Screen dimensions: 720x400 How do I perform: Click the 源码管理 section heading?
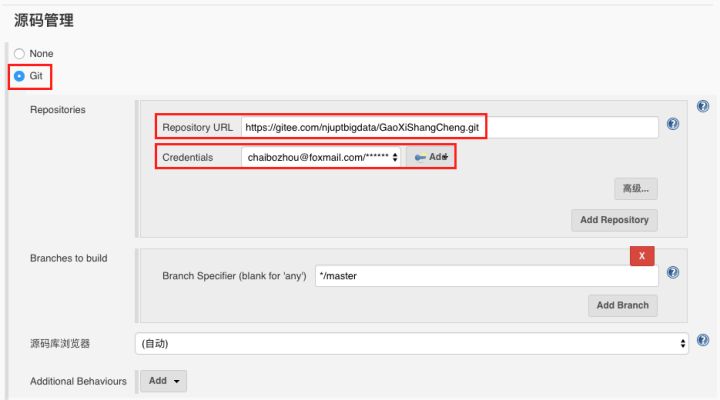44,20
